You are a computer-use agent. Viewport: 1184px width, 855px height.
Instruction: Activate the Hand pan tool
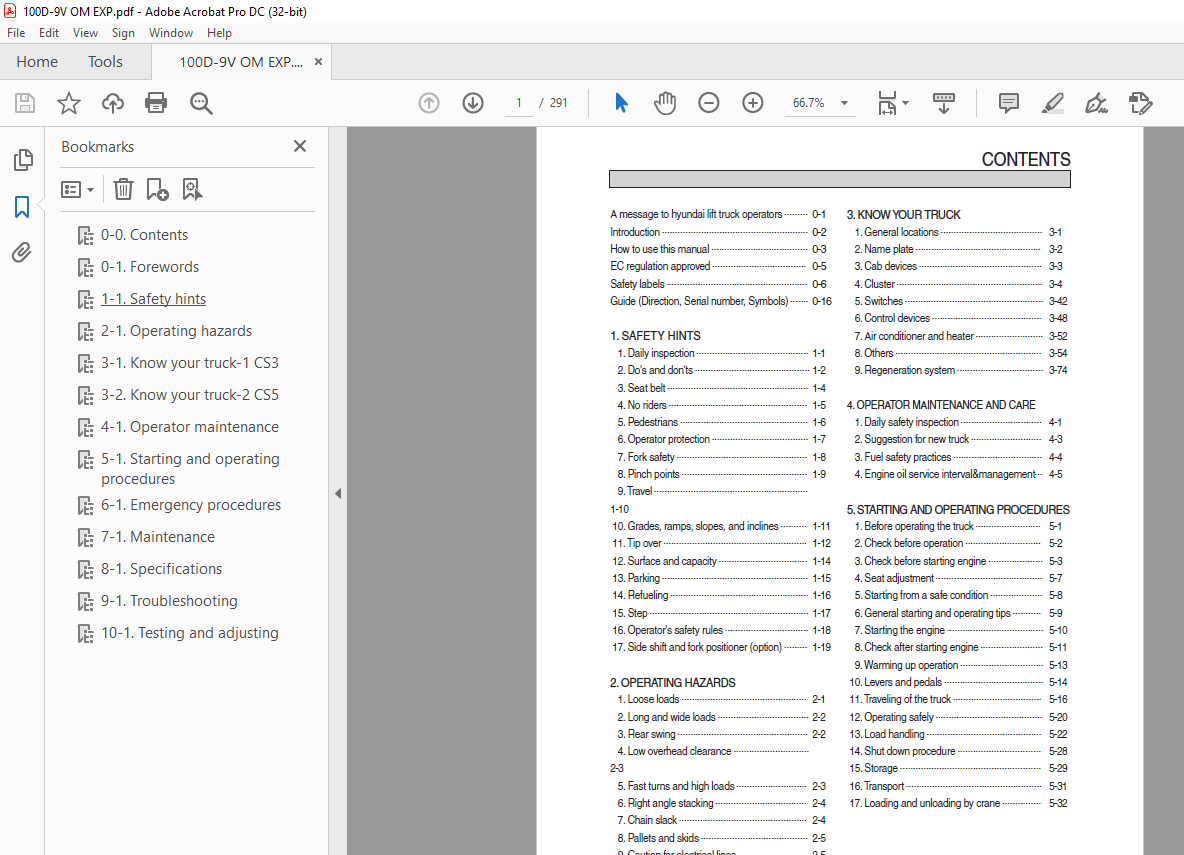(x=664, y=103)
